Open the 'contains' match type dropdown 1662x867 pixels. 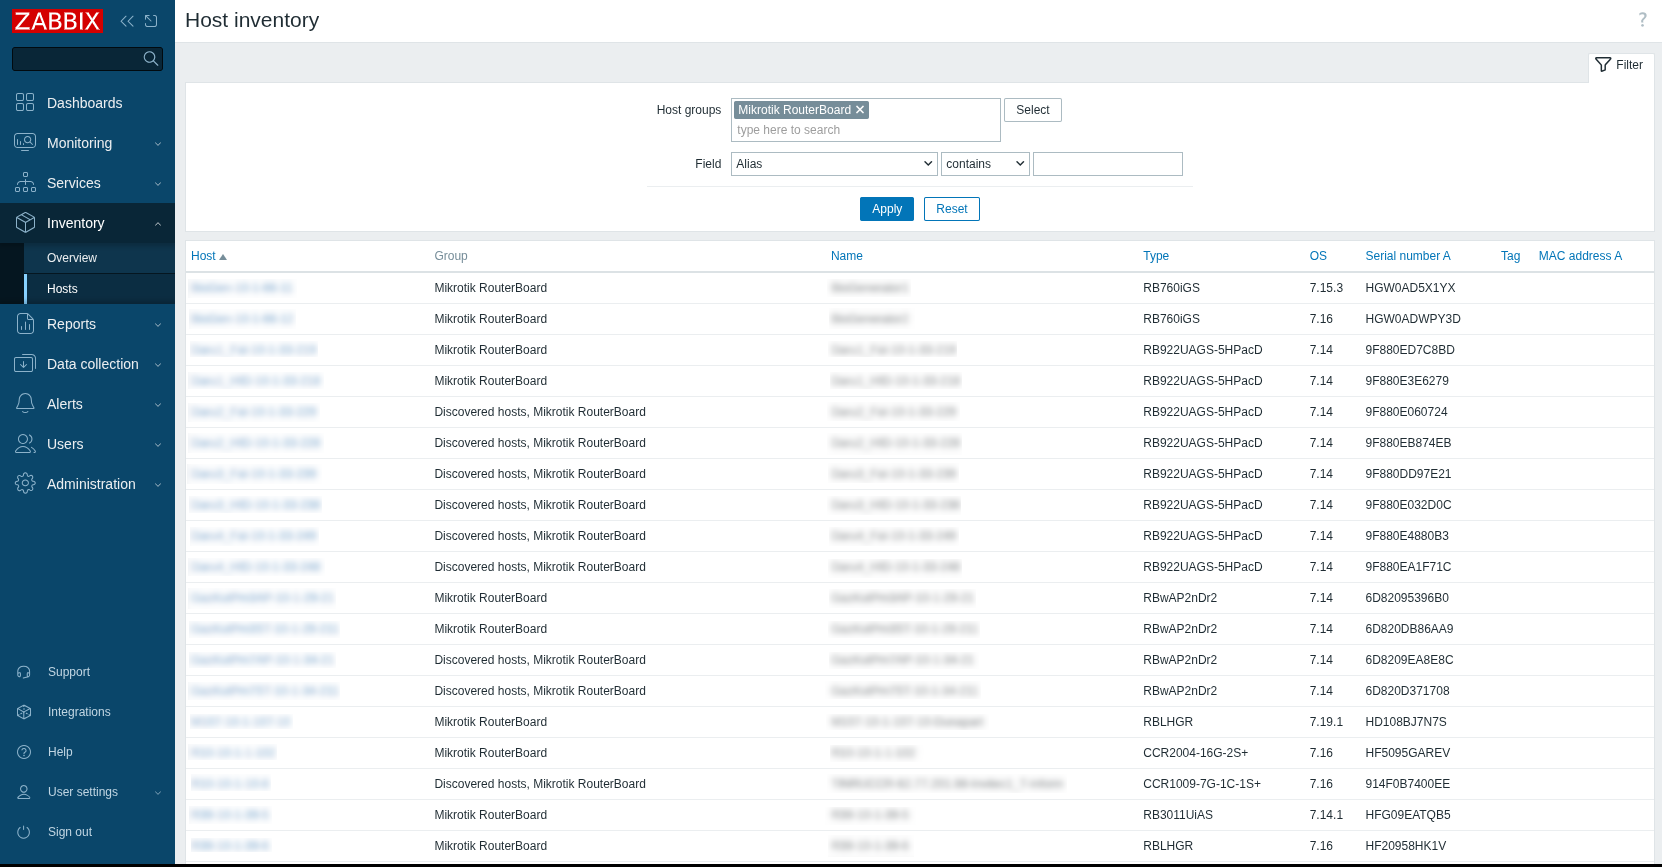coord(985,164)
